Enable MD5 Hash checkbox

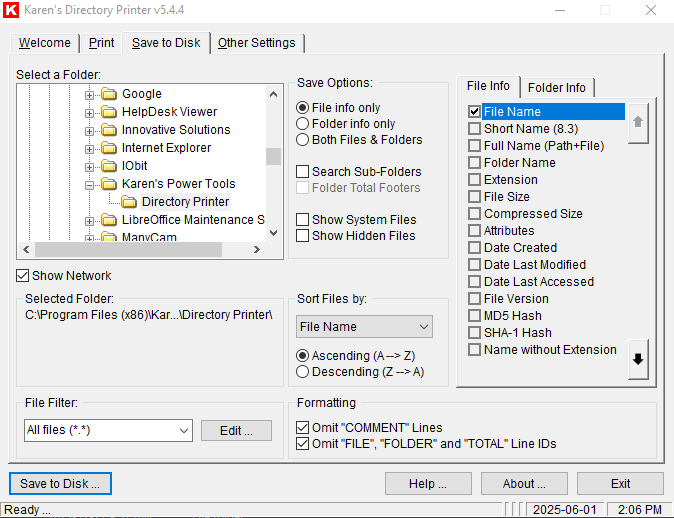474,316
